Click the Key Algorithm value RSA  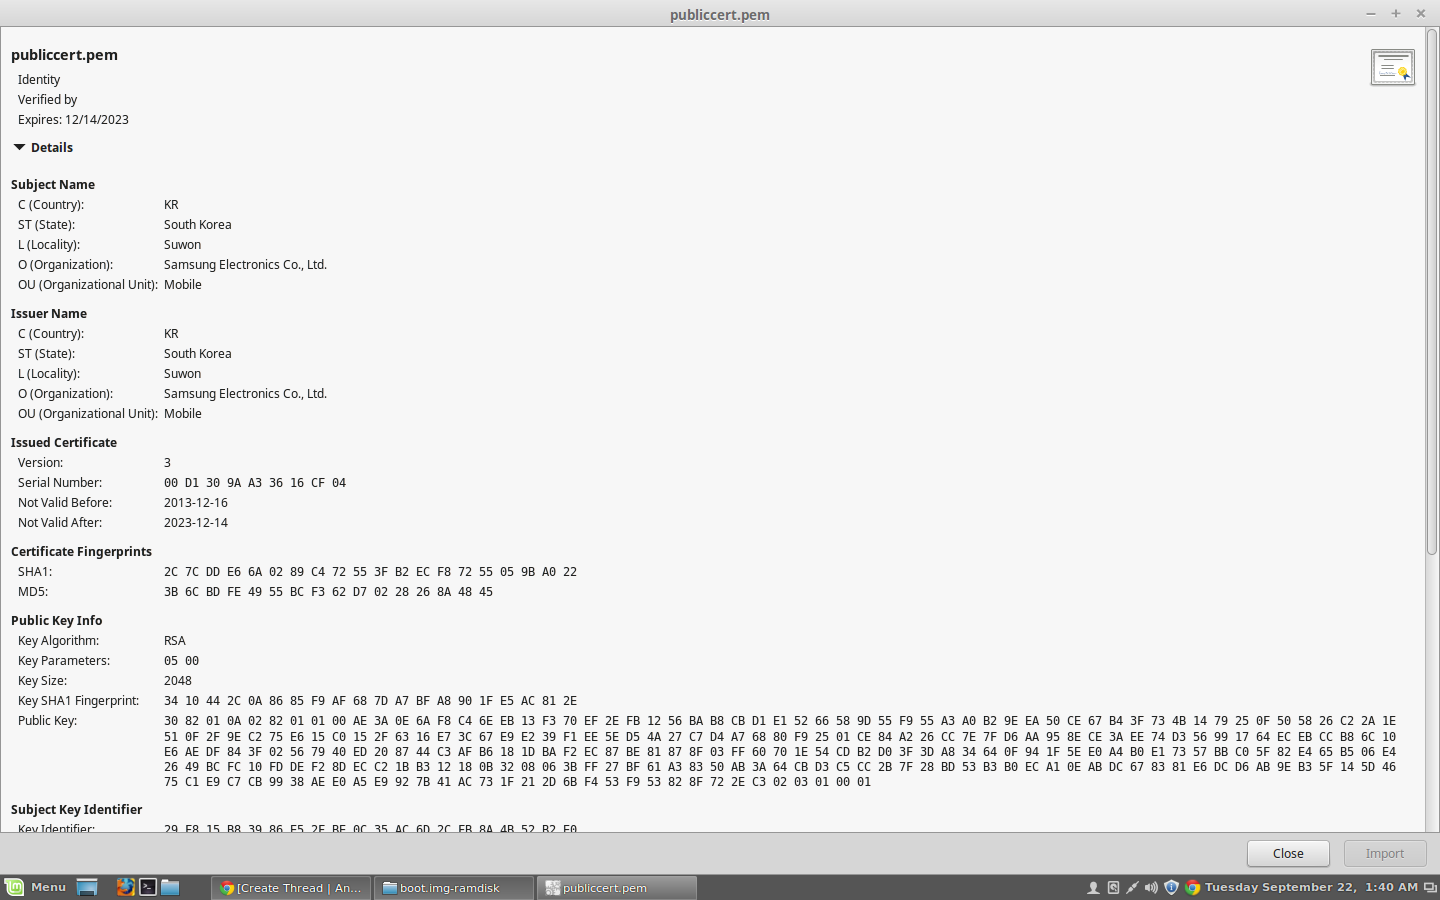175,640
